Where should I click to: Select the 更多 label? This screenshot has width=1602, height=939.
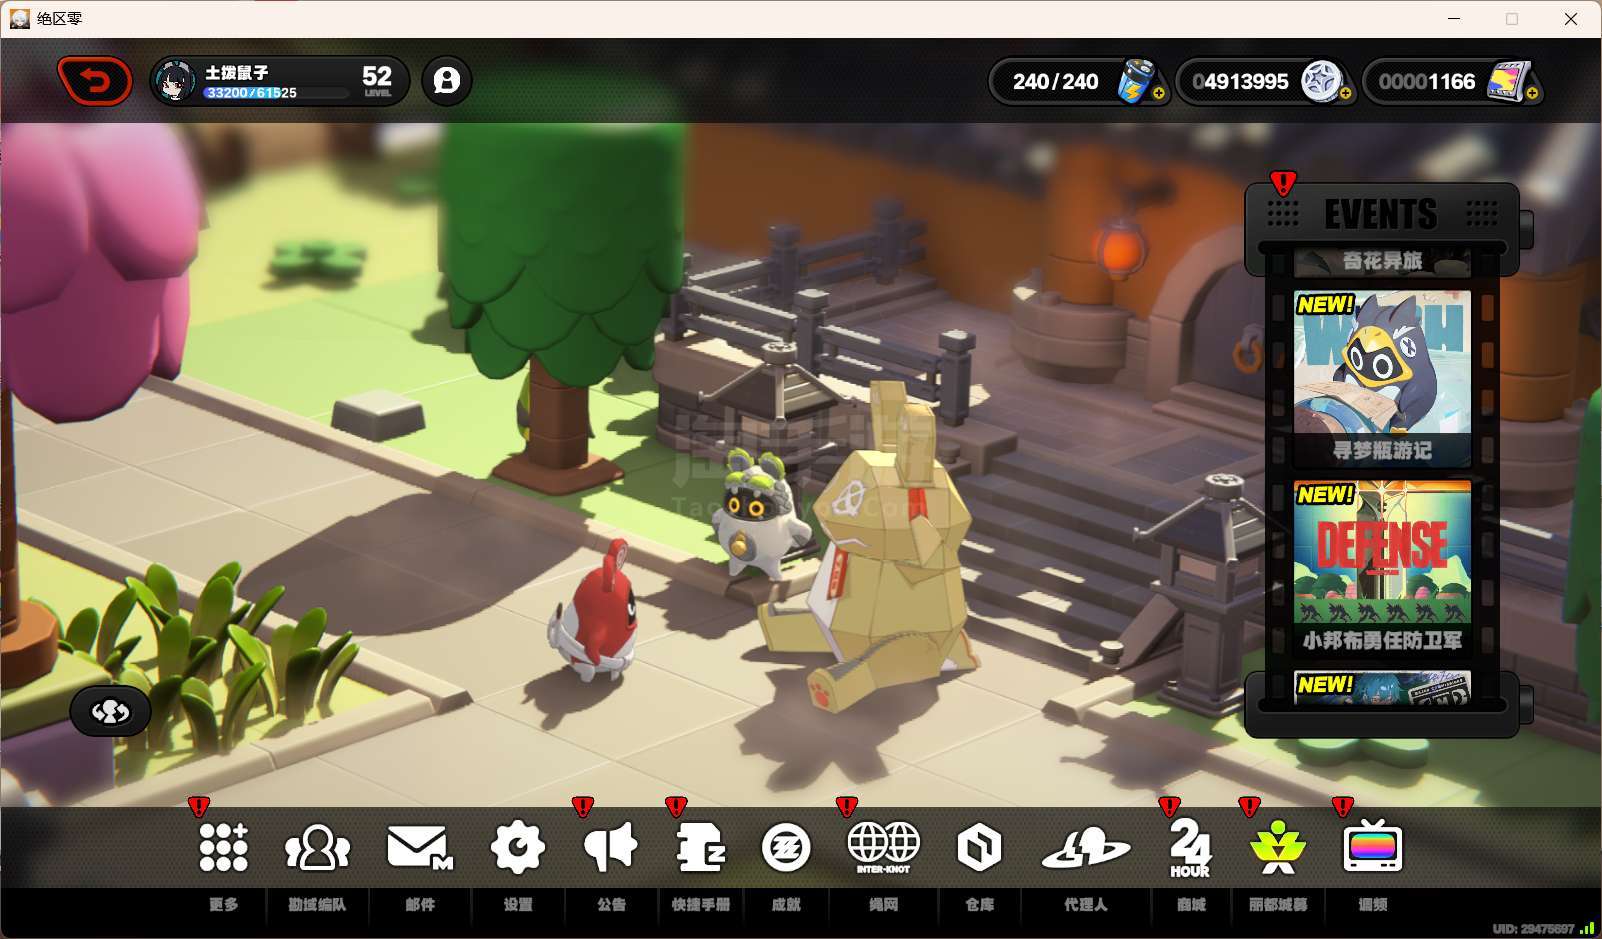point(223,904)
